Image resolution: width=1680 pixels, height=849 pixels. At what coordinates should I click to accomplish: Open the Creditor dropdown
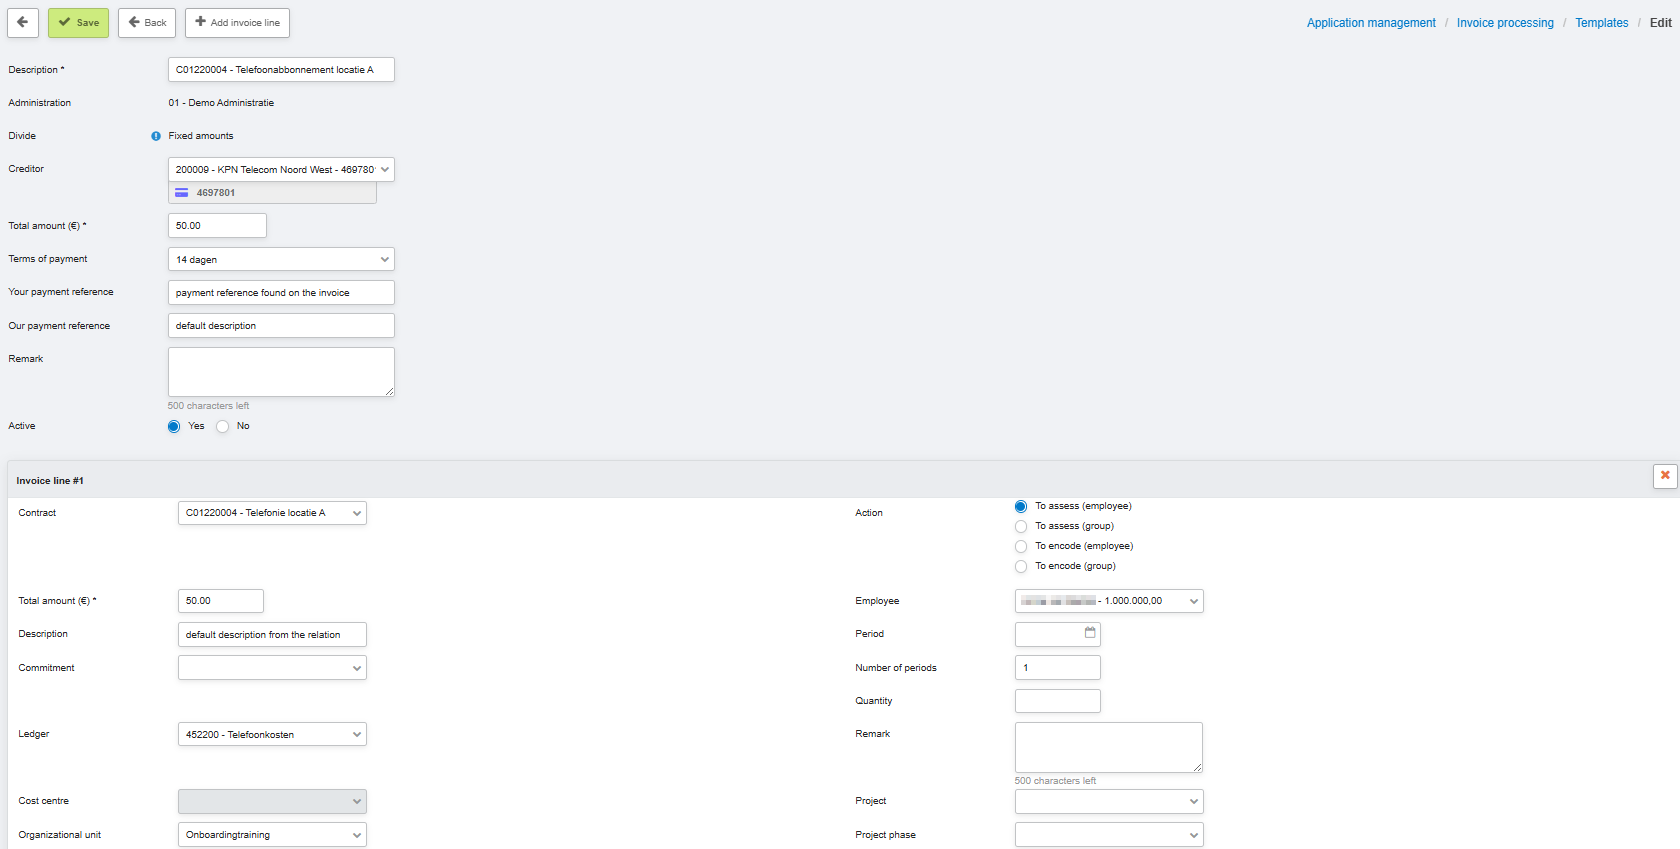pyautogui.click(x=281, y=170)
